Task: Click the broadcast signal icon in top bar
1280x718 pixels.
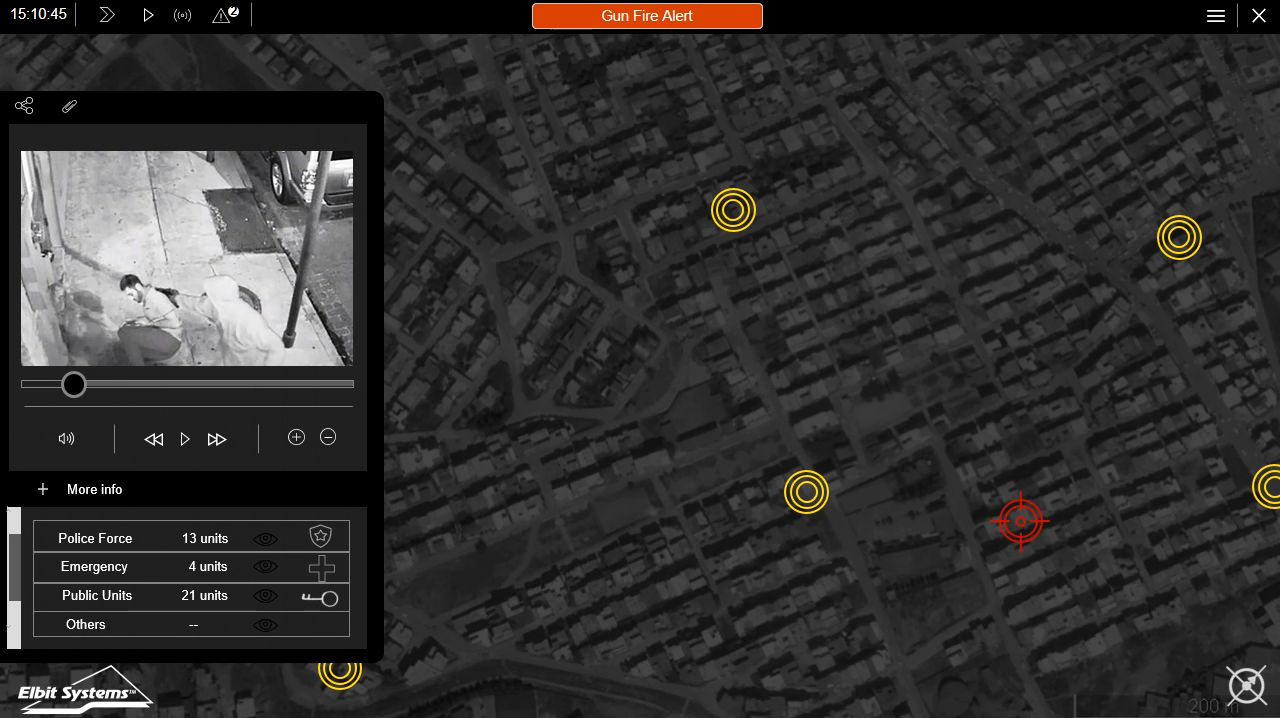Action: (x=182, y=15)
